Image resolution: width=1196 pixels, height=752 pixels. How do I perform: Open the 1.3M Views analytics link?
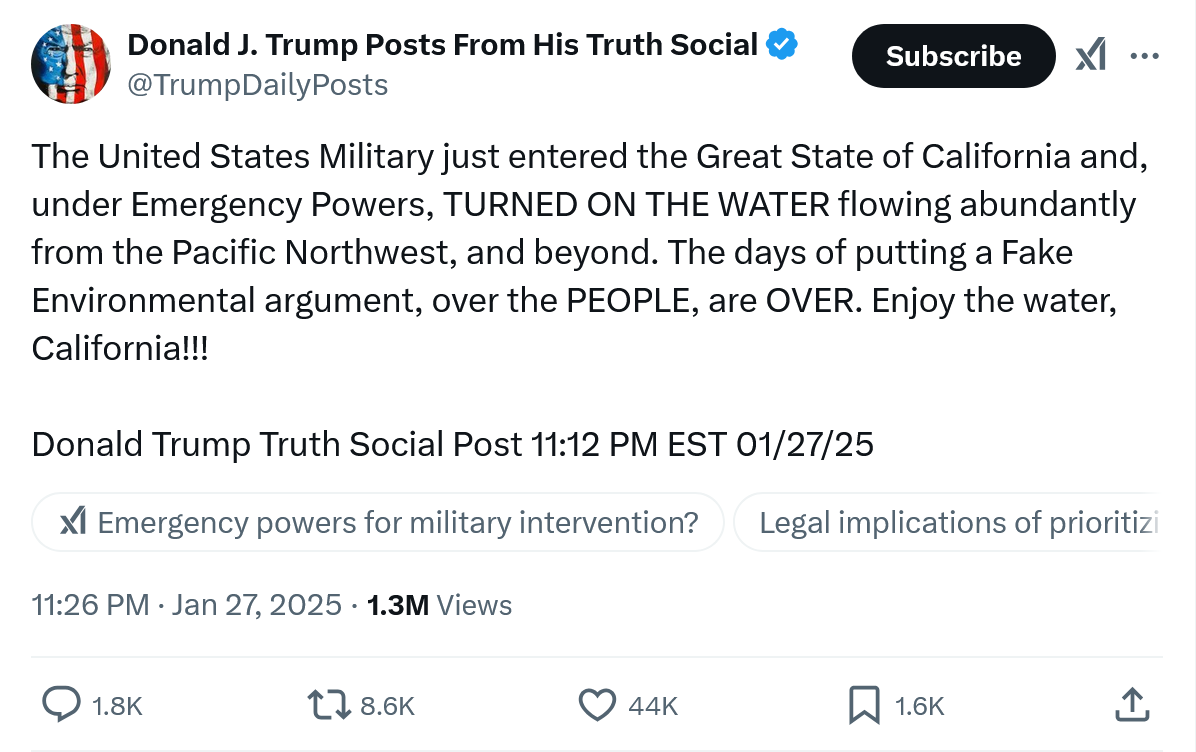tap(440, 605)
